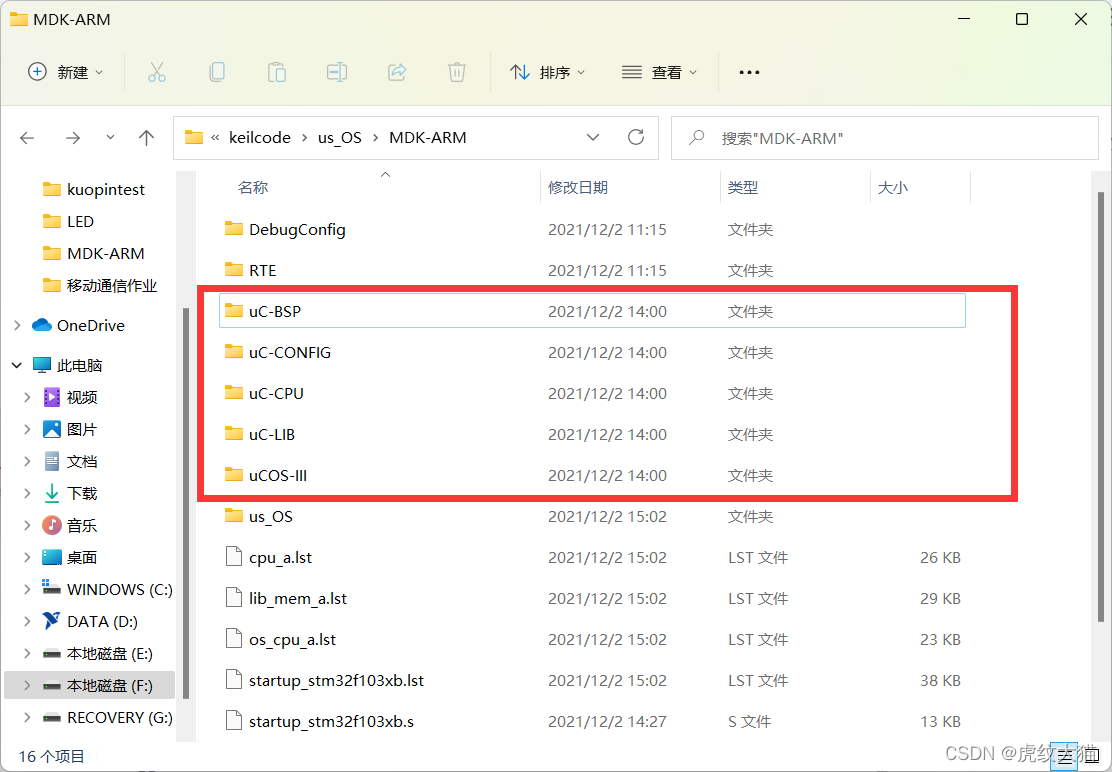Select the us_OS folder in file list
1112x772 pixels.
click(592, 517)
